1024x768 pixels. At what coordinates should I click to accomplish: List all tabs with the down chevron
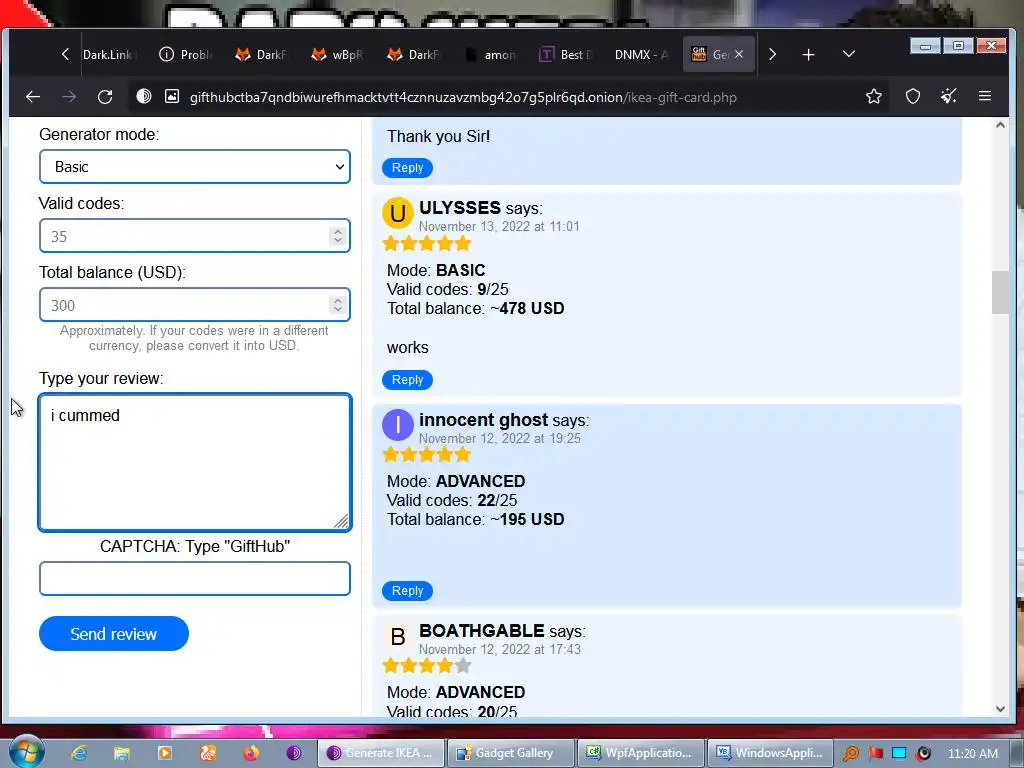tap(848, 54)
